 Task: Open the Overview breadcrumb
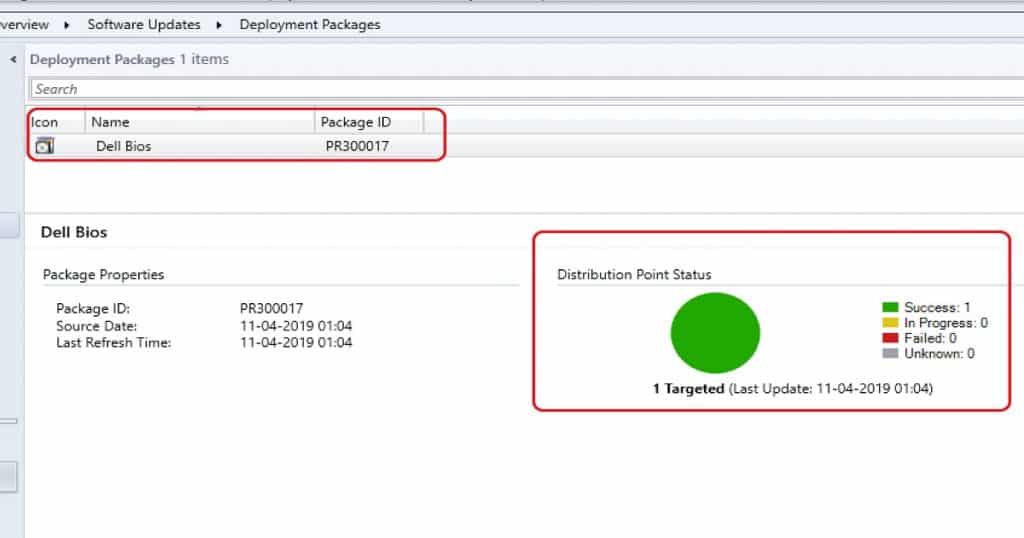[24, 25]
